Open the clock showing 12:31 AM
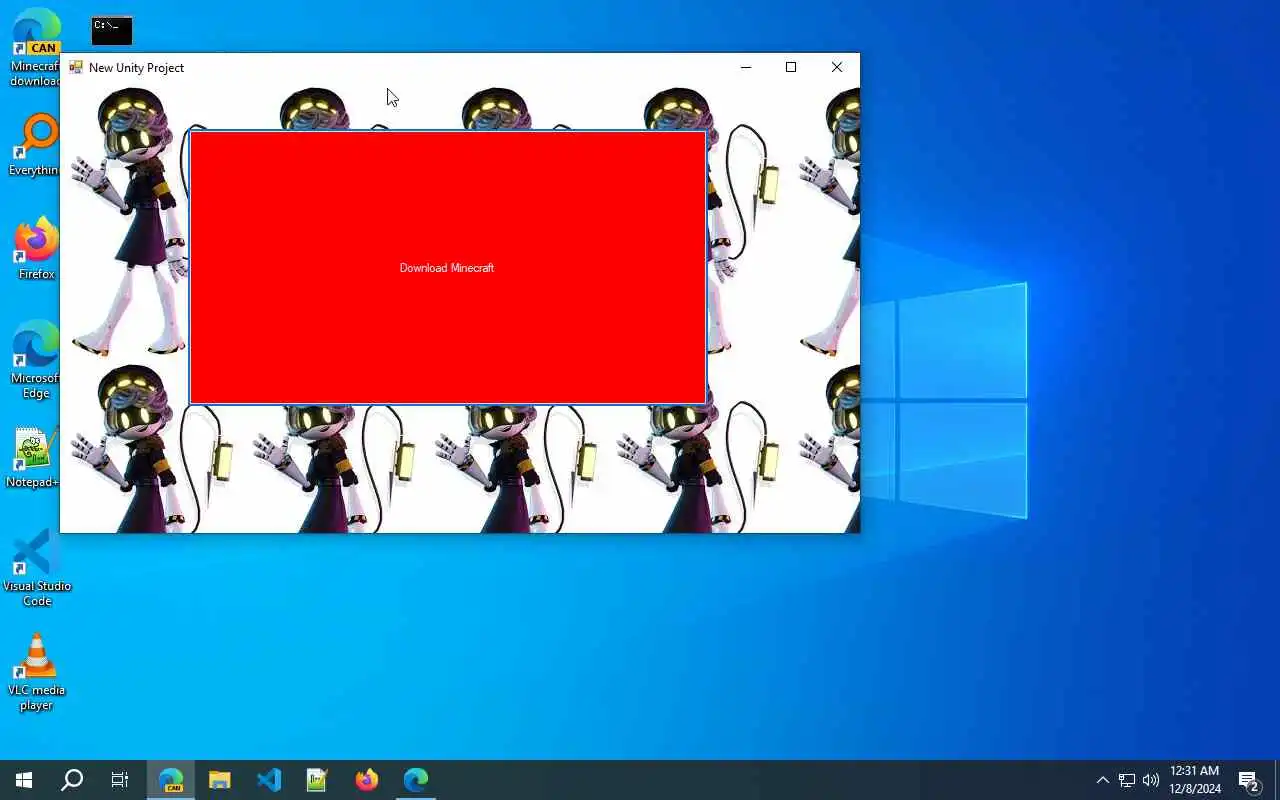The height and width of the screenshot is (800, 1280). 1195,780
